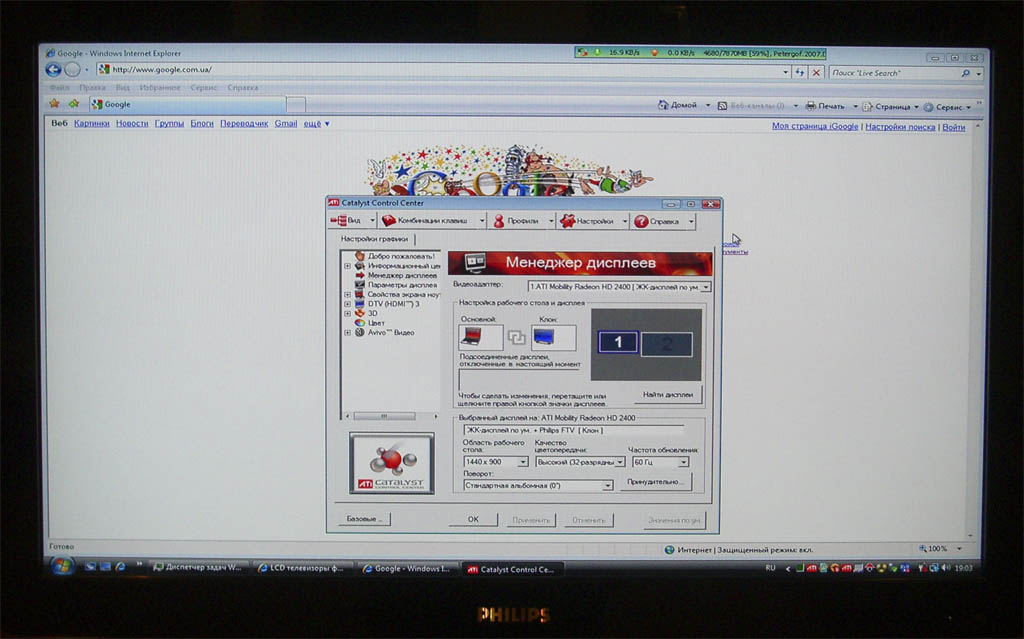Click the clone link icon between displays
This screenshot has height=639, width=1024.
pyautogui.click(x=517, y=337)
